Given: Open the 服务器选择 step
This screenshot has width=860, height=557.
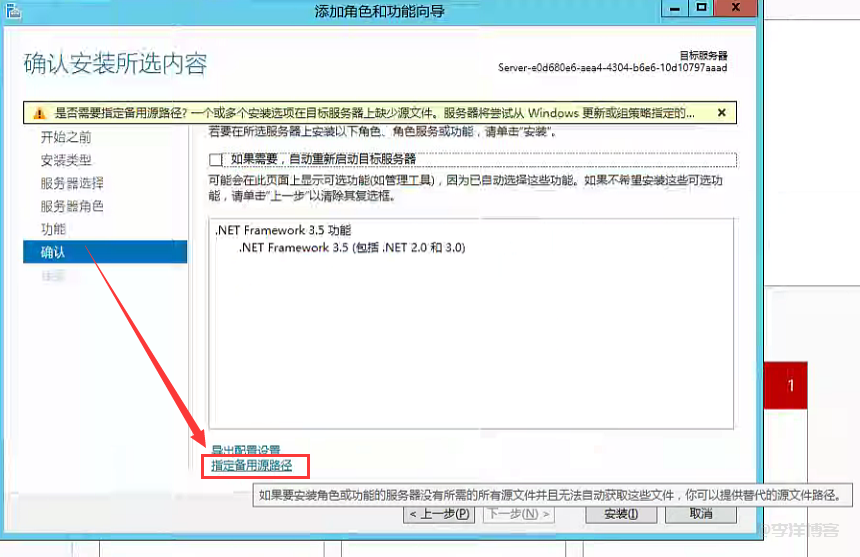Looking at the screenshot, I should tap(72, 183).
